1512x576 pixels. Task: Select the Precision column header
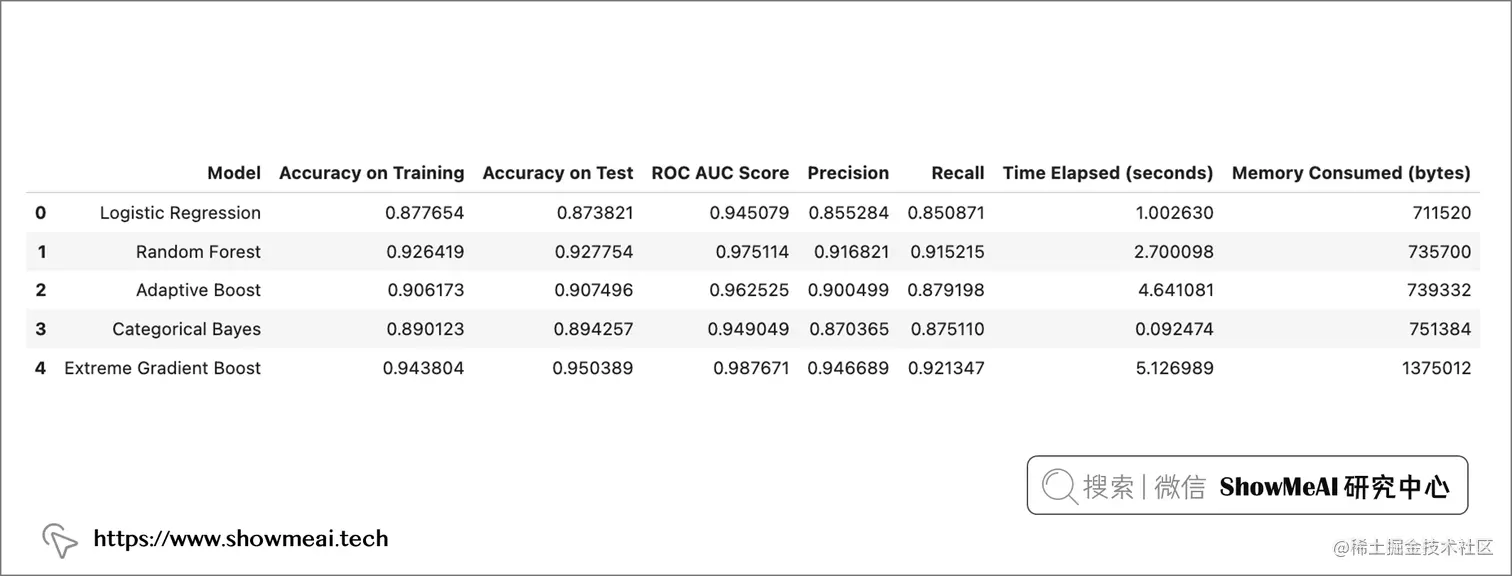(x=848, y=173)
